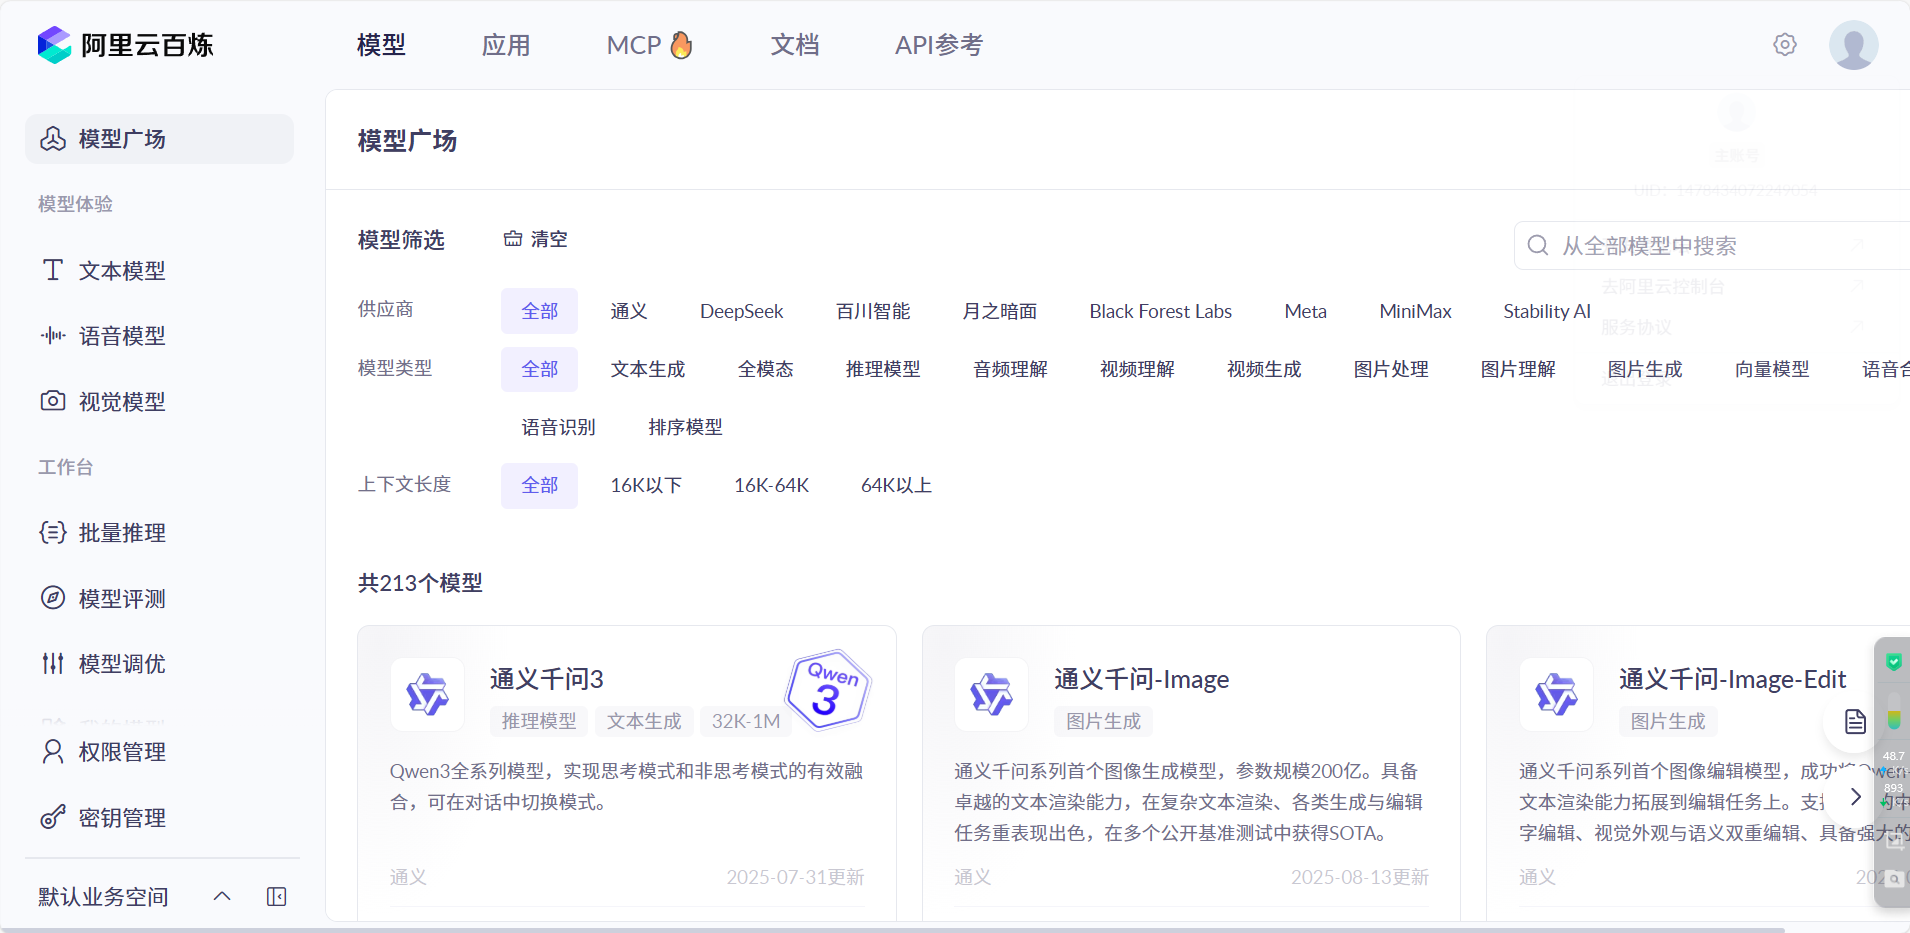Open the settings gear icon

(x=1785, y=45)
